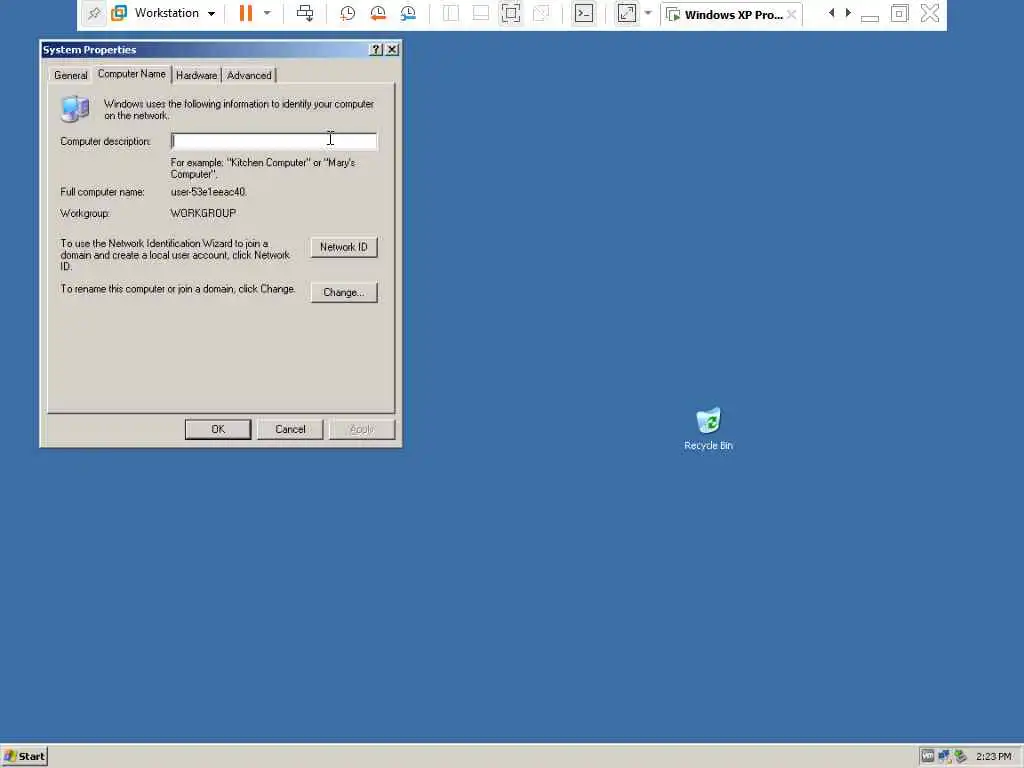Expand the power options arrow beside pause
The height and width of the screenshot is (768, 1024).
[266, 13]
